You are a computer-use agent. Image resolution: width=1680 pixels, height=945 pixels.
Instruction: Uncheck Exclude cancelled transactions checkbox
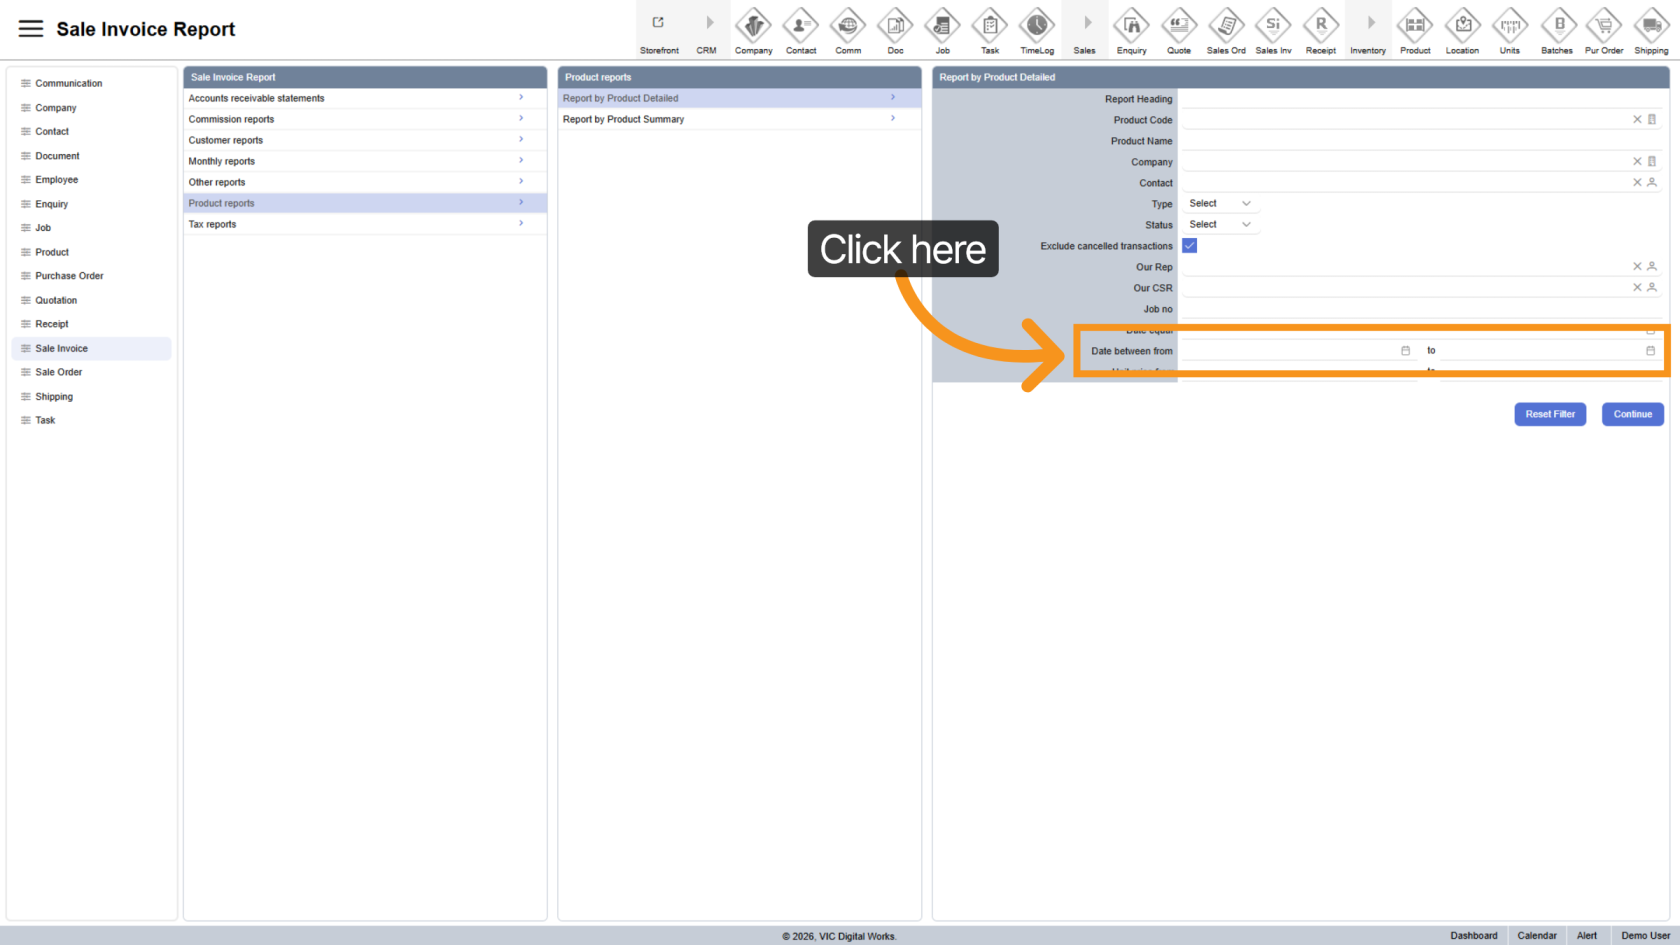coord(1190,246)
